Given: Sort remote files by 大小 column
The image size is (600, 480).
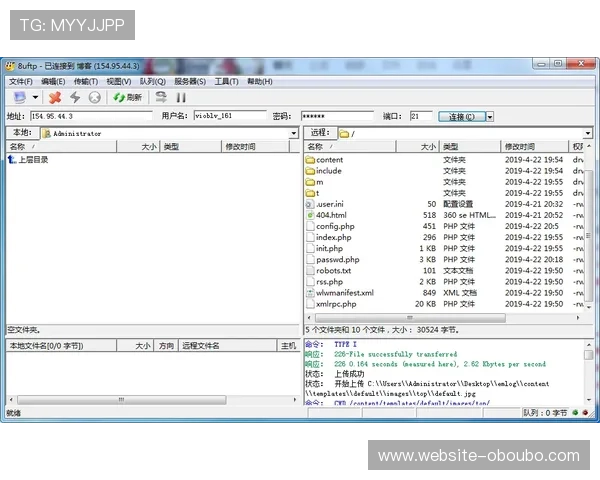Looking at the screenshot, I should point(428,147).
